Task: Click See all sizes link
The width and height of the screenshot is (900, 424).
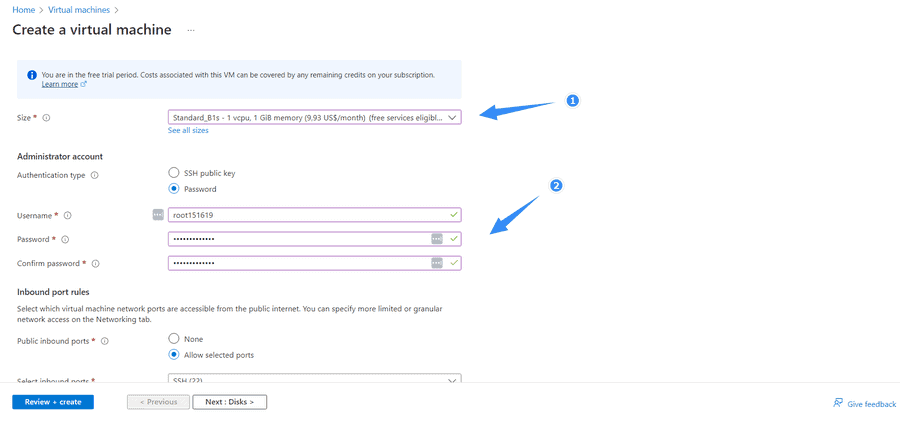Action: [x=188, y=130]
